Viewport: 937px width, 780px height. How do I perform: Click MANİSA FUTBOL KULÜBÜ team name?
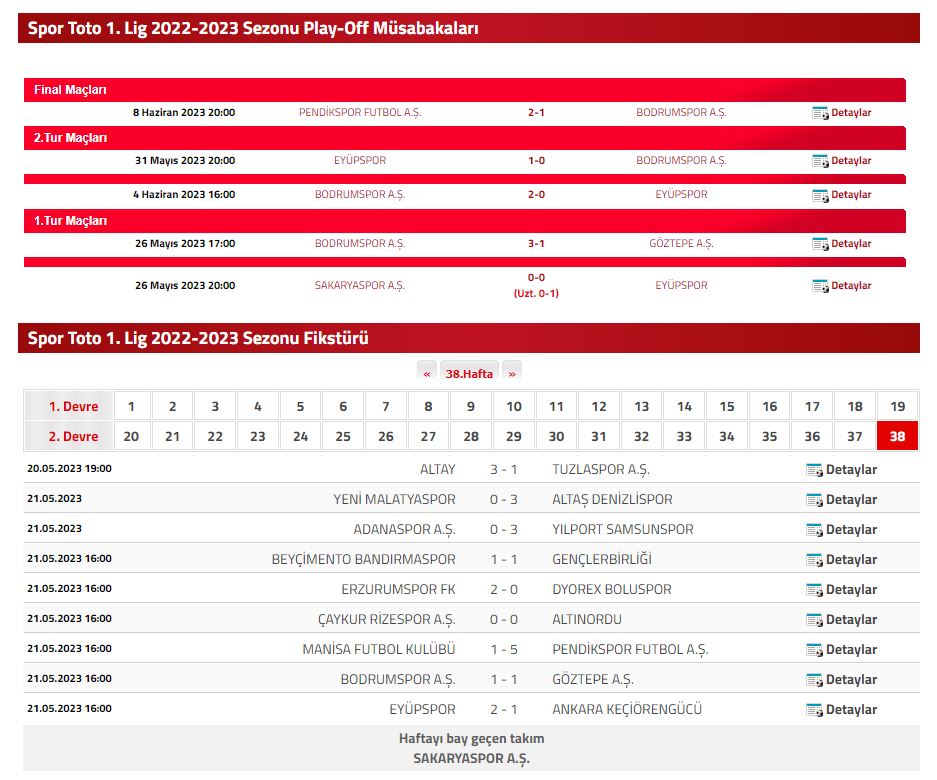coord(379,650)
